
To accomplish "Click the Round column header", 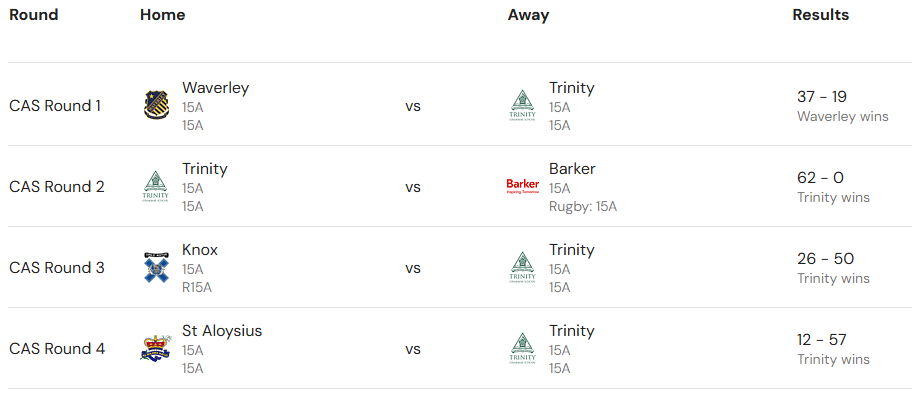I will coord(34,15).
